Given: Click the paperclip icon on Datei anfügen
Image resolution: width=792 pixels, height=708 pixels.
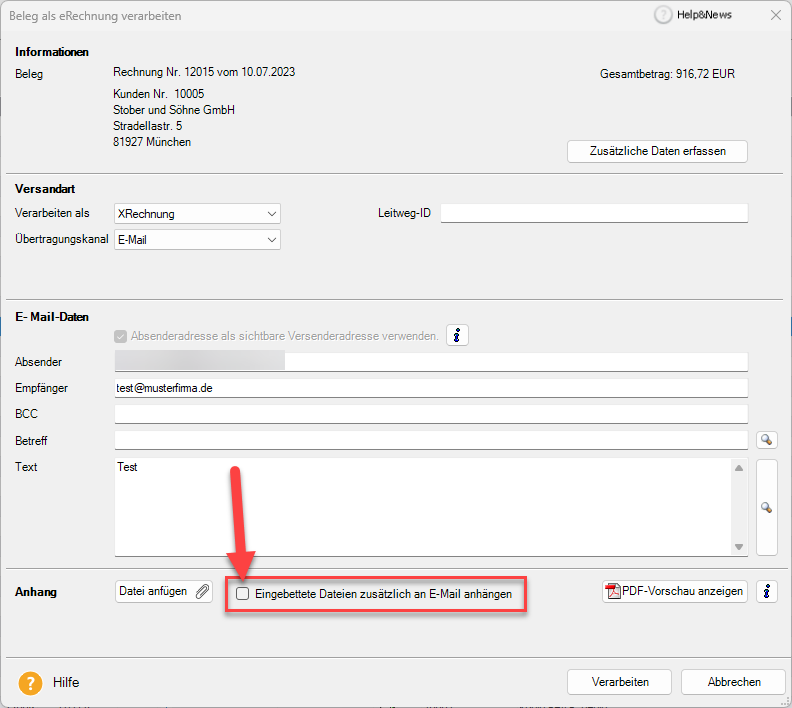Looking at the screenshot, I should point(202,591).
